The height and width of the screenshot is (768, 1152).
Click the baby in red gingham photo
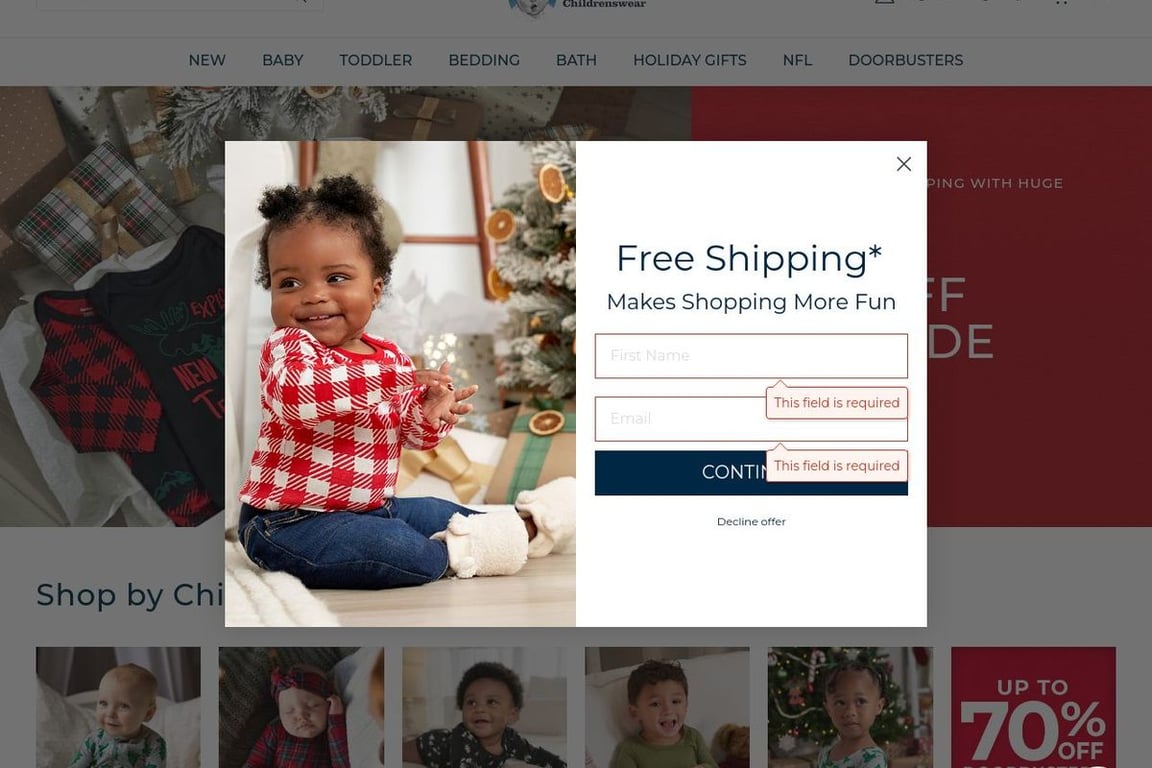point(400,384)
